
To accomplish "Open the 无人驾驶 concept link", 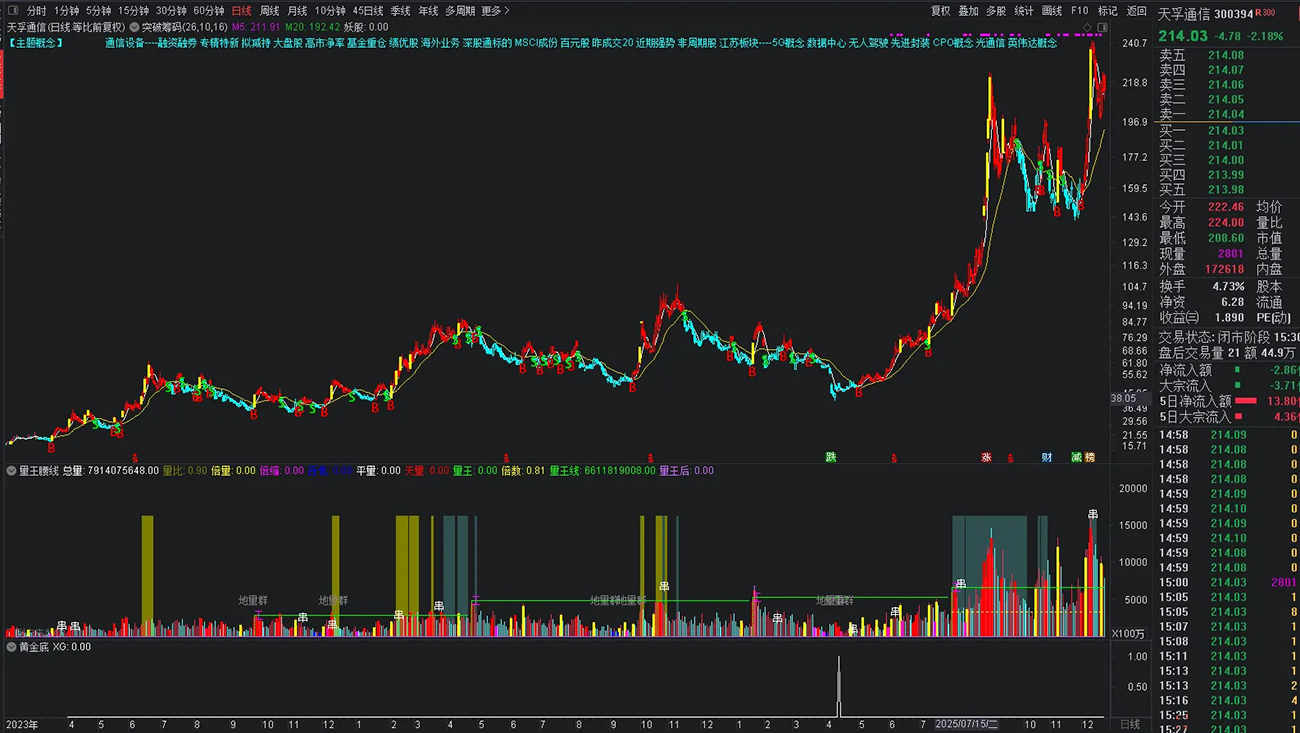I will click(x=869, y=43).
